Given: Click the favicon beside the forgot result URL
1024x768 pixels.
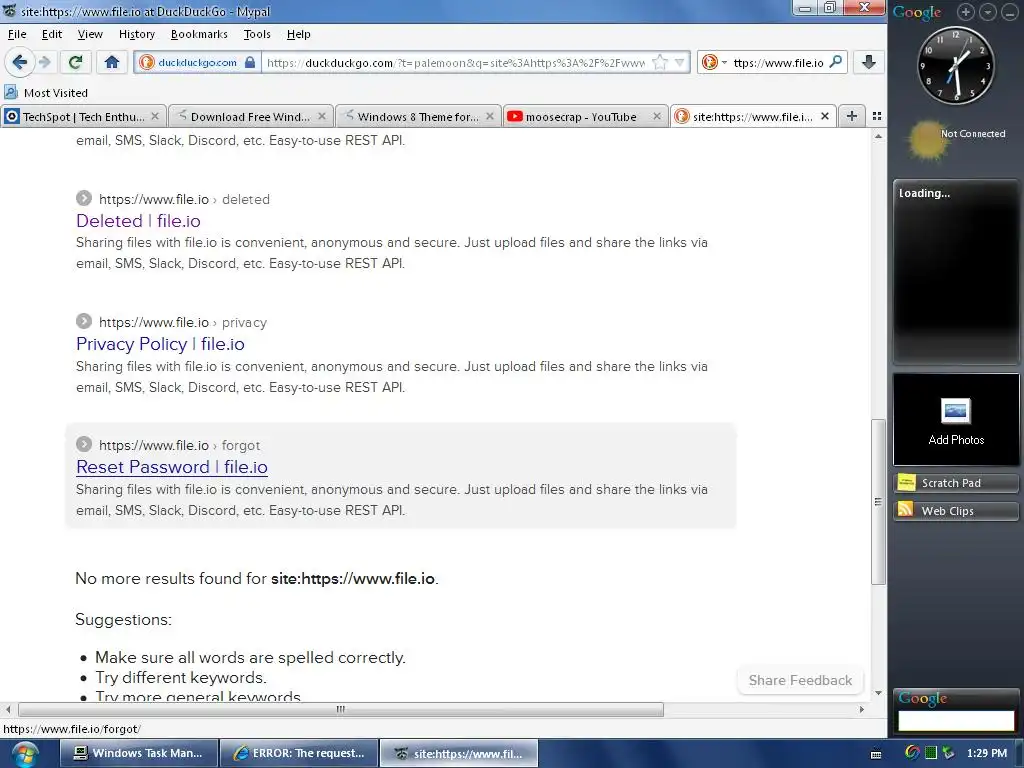Looking at the screenshot, I should tap(84, 444).
